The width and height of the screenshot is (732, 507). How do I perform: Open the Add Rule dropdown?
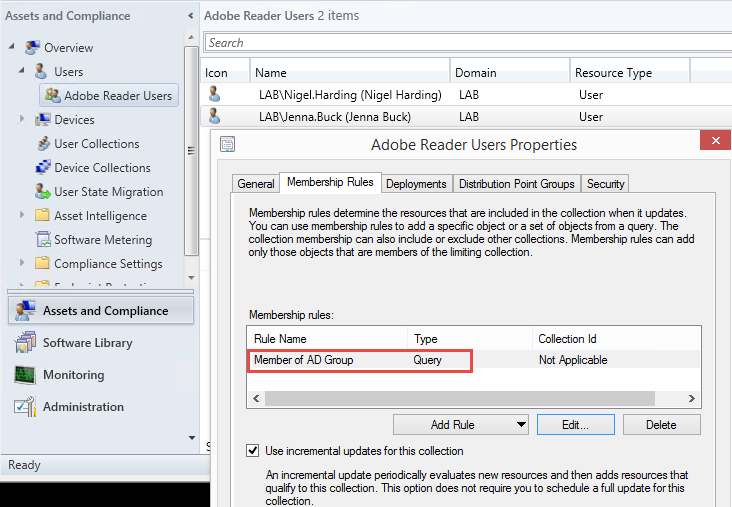click(521, 424)
